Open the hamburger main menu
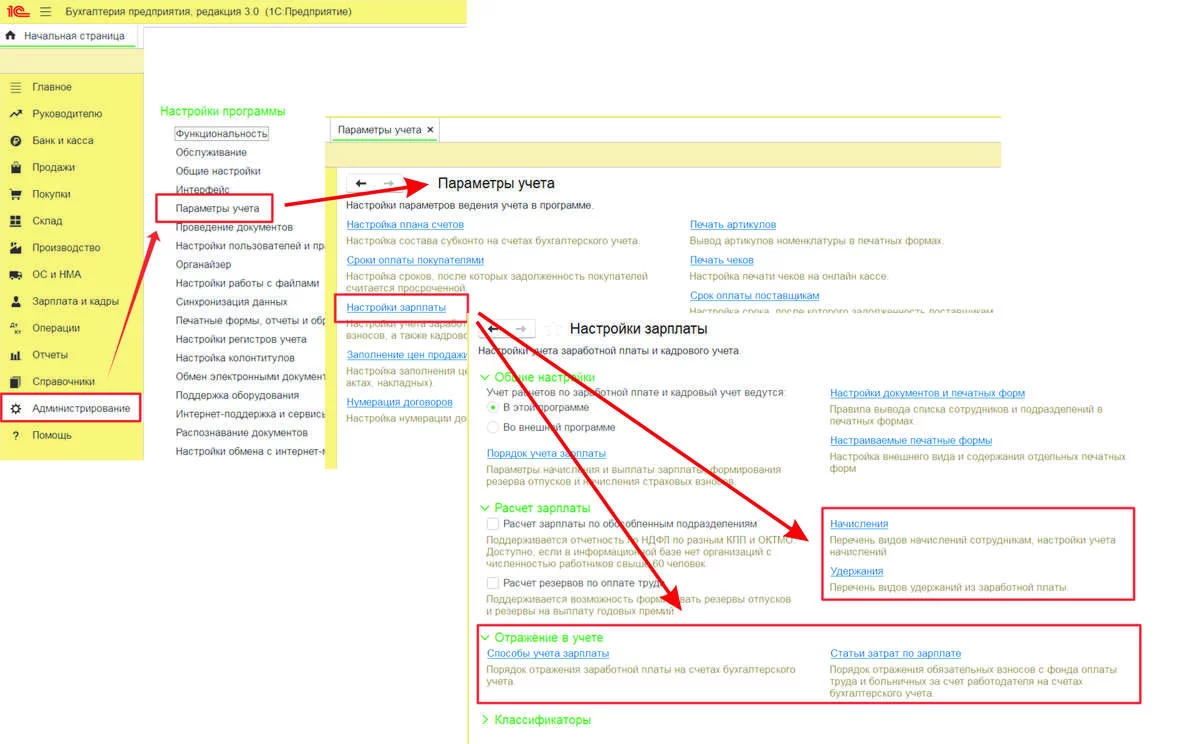The width and height of the screenshot is (1200, 744). pyautogui.click(x=46, y=11)
